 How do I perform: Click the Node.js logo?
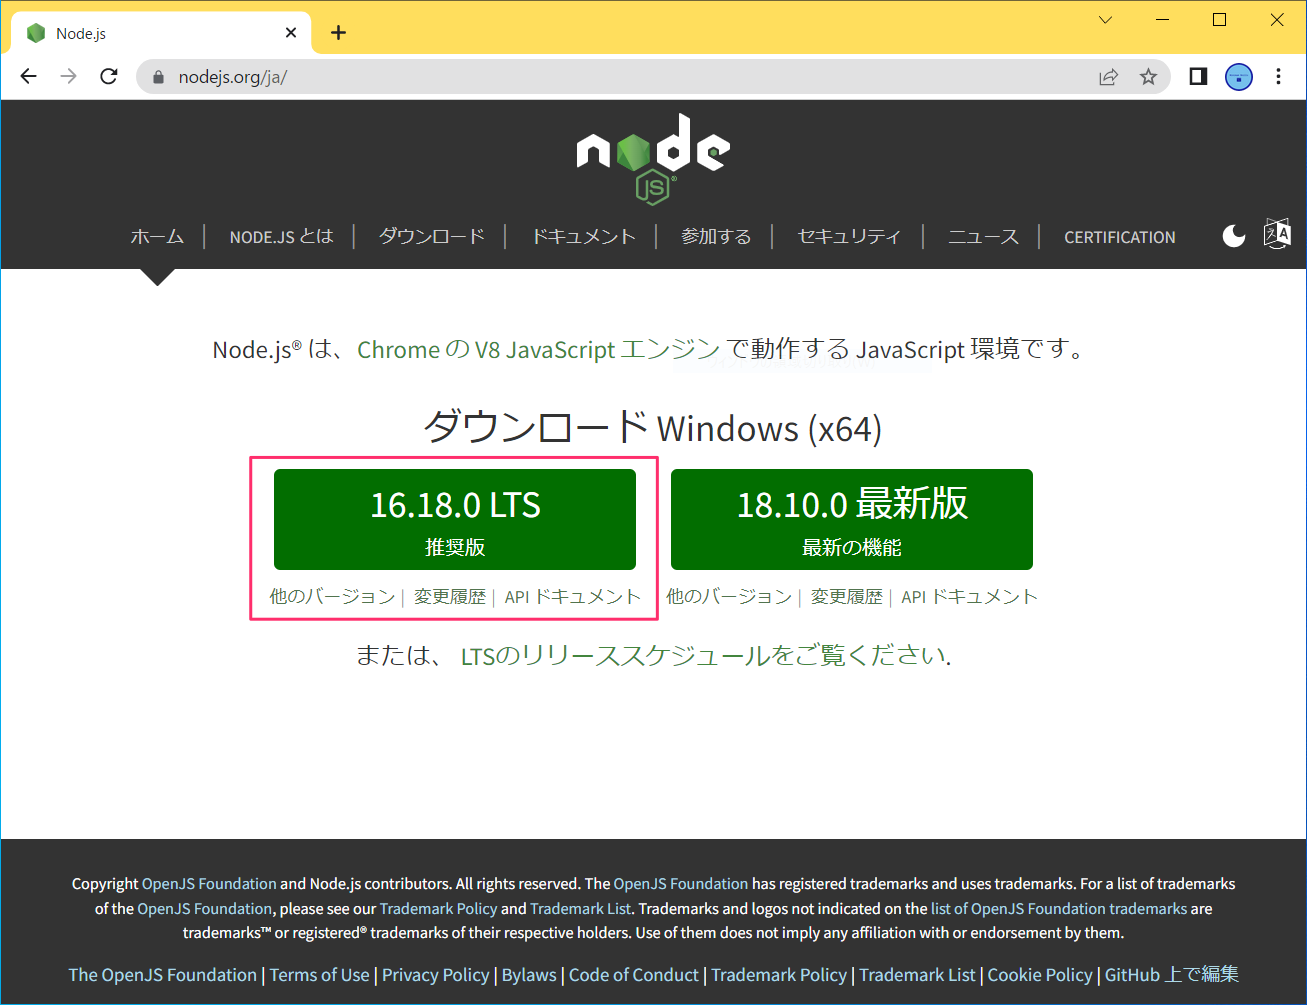[x=653, y=160]
